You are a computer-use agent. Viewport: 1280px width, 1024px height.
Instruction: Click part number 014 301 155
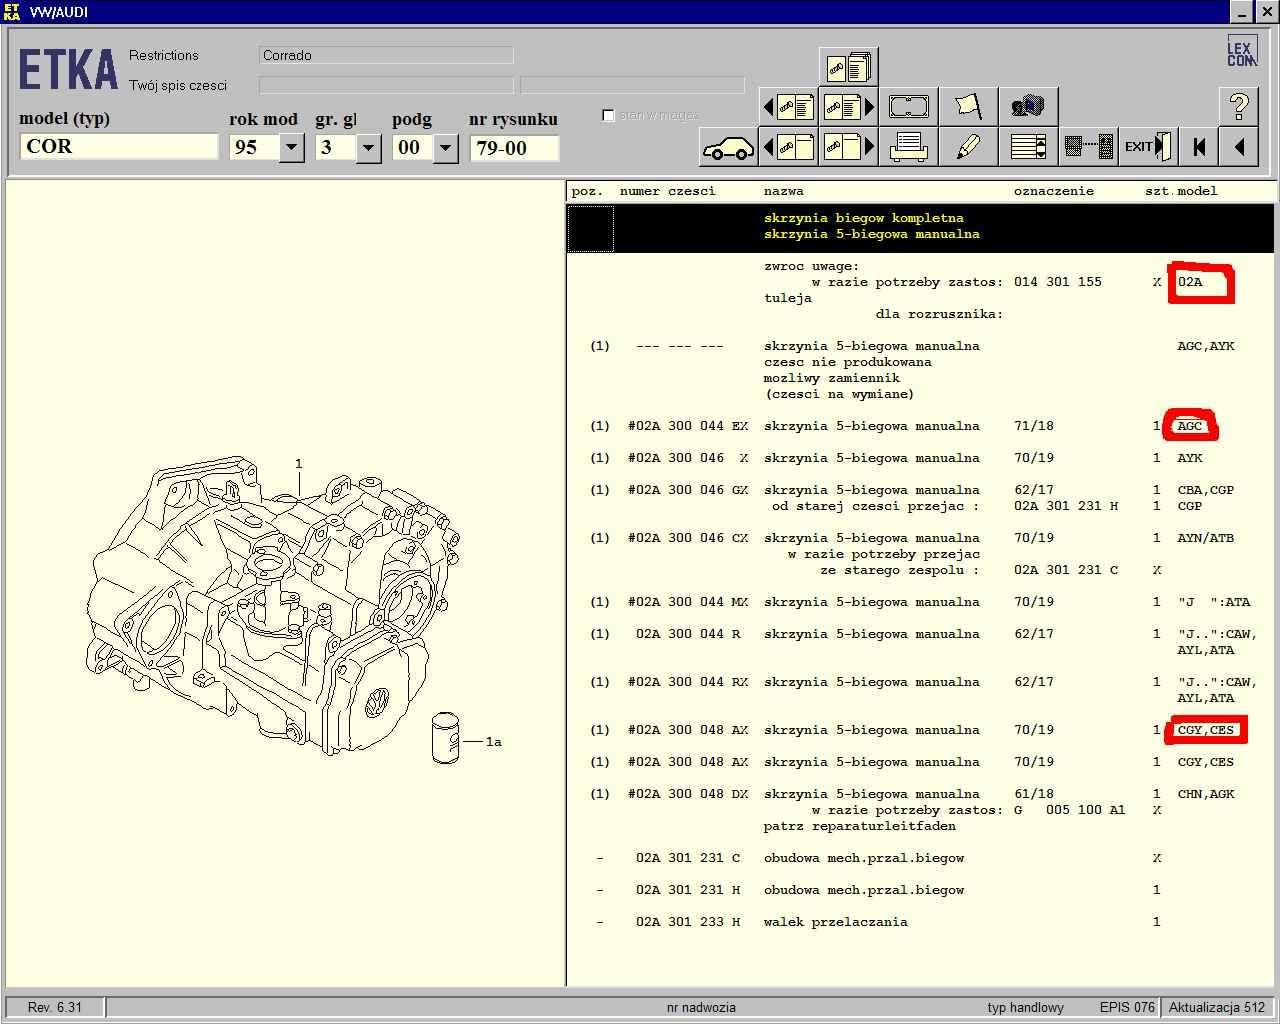pos(1057,282)
